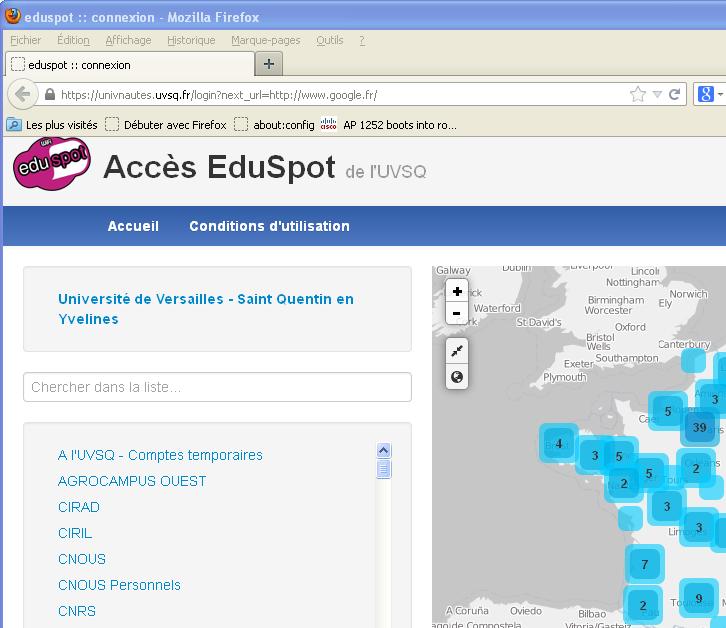Open the Outils menu
The height and width of the screenshot is (628, 726).
[330, 40]
